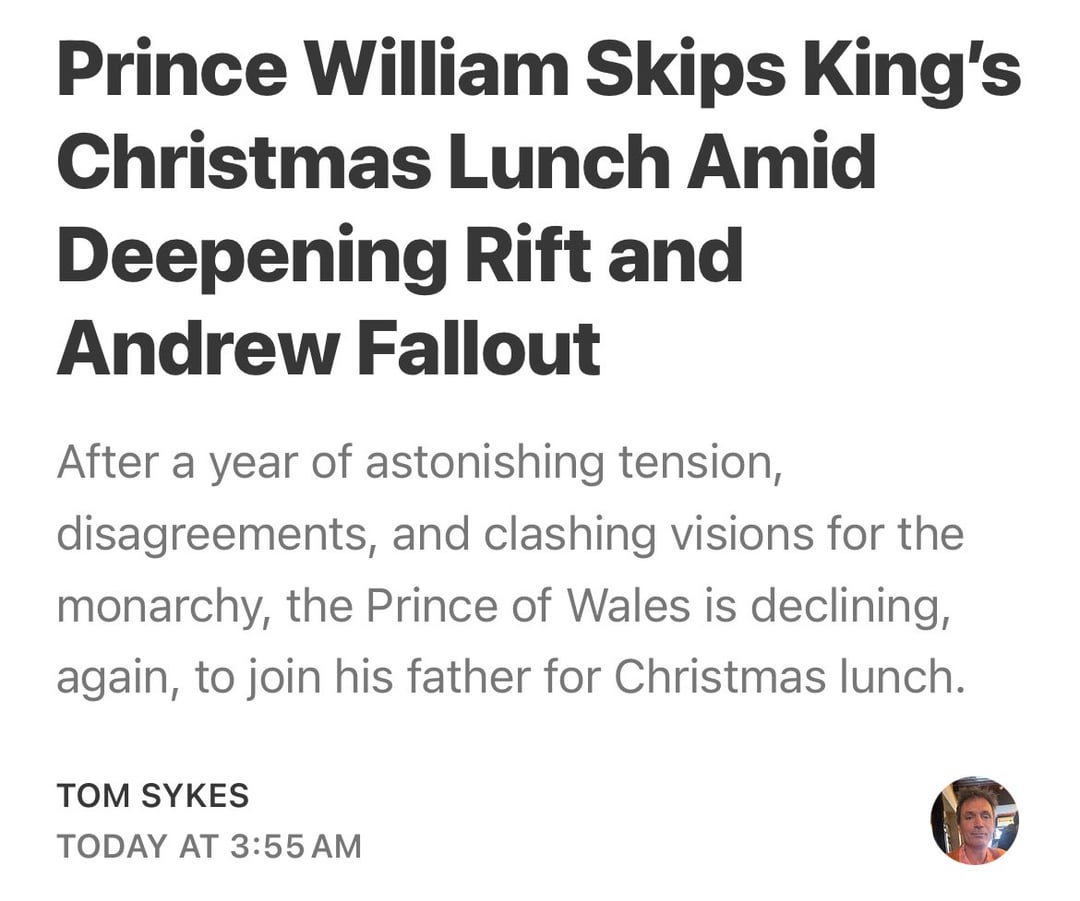Screen dimensions: 1080x901
Task: Click the word 'monarchy' in summary
Action: (x=155, y=606)
